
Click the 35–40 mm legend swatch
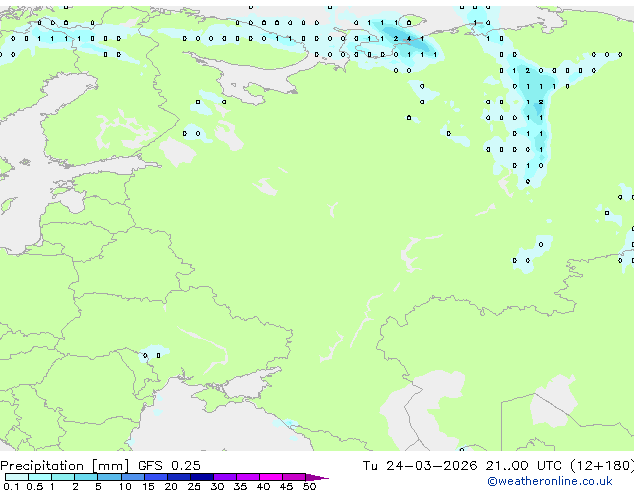coord(248,477)
